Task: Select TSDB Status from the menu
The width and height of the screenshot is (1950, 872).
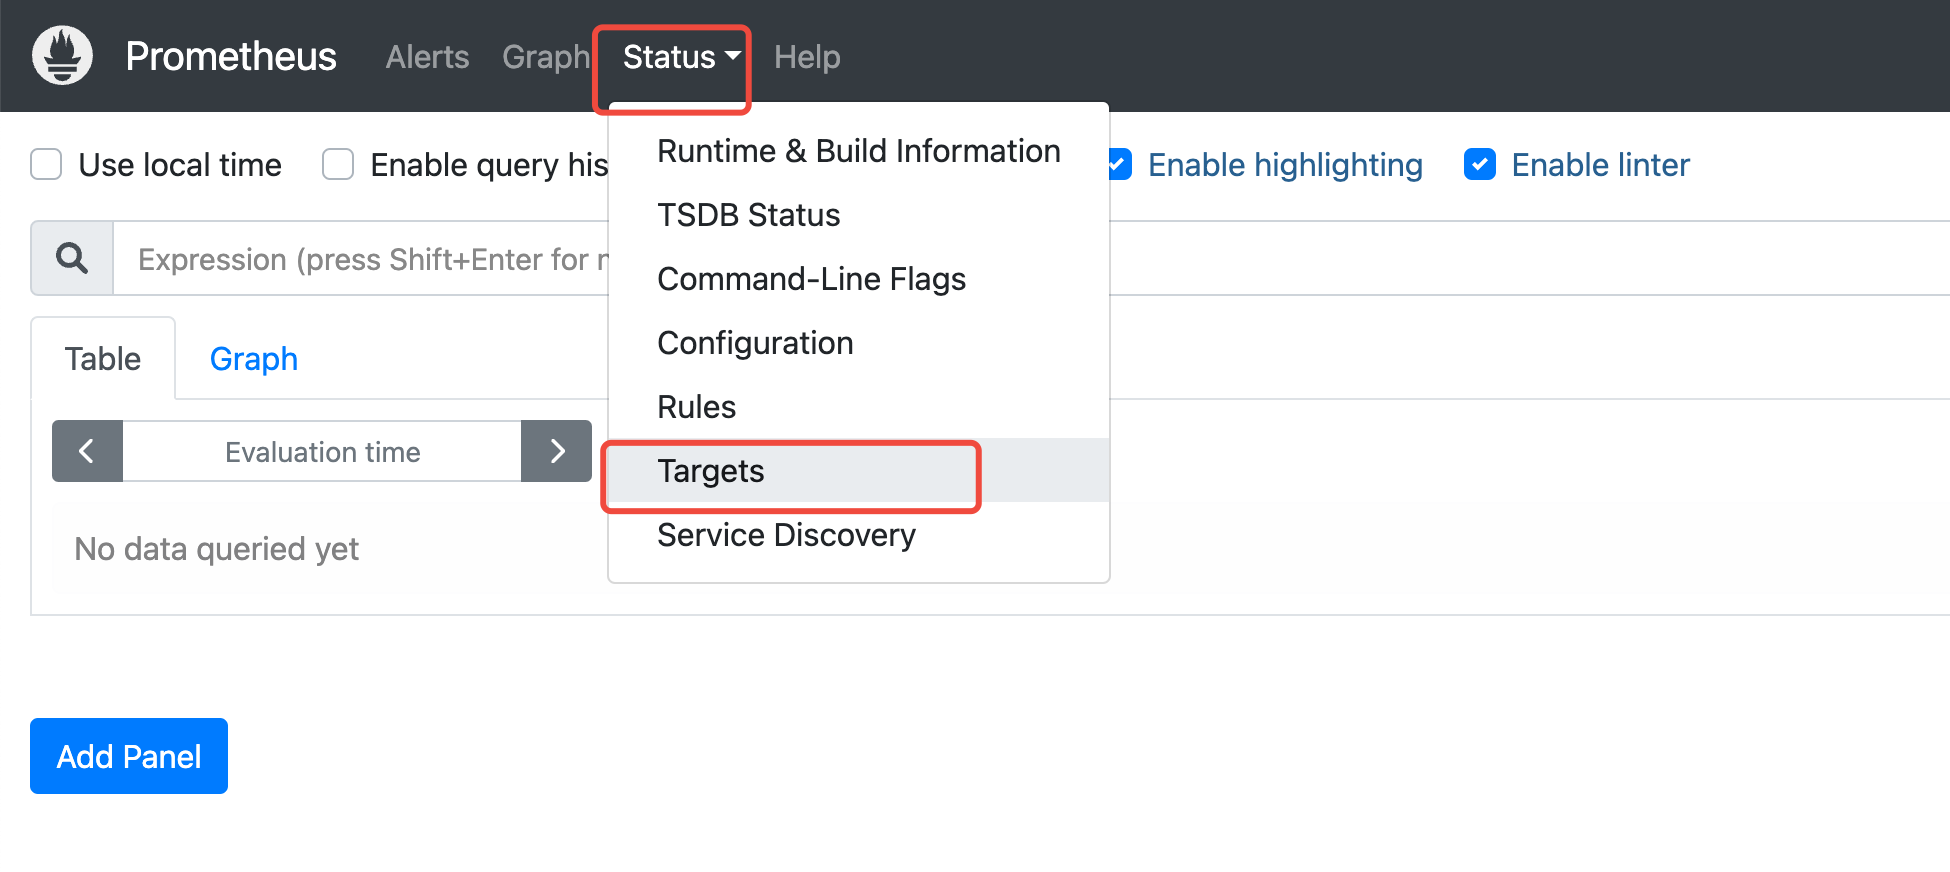Action: (859, 215)
